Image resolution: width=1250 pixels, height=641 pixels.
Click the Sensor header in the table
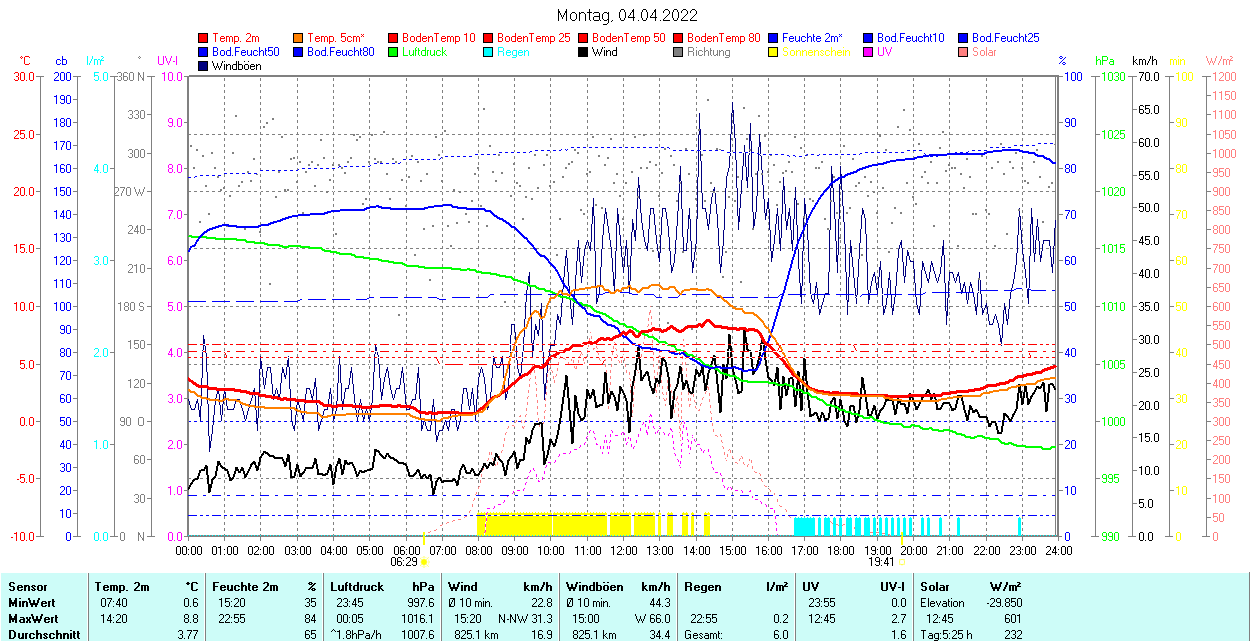click(x=27, y=587)
